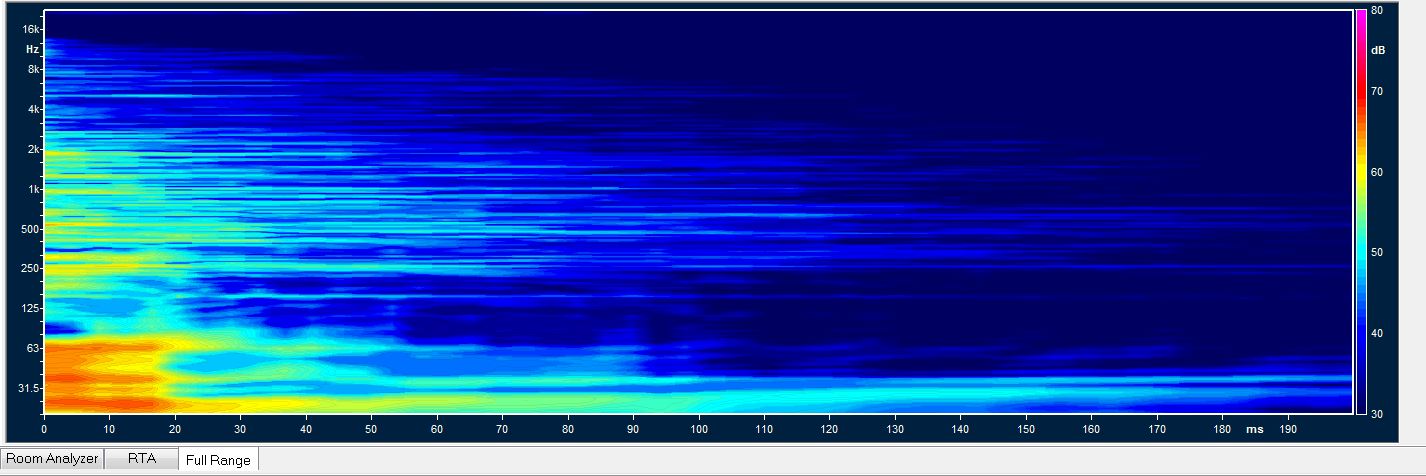Viewport: 1426px width, 476px height.
Task: Click the dB unit label beside the scale
Action: pyautogui.click(x=1377, y=50)
